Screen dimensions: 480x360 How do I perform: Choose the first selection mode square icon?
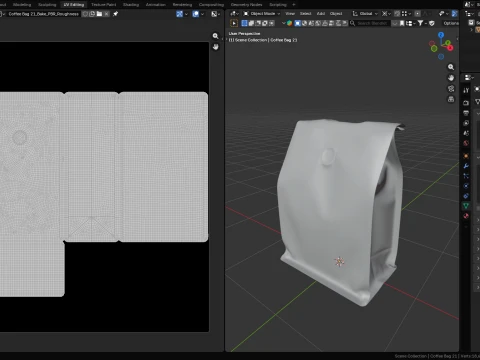(244, 23)
